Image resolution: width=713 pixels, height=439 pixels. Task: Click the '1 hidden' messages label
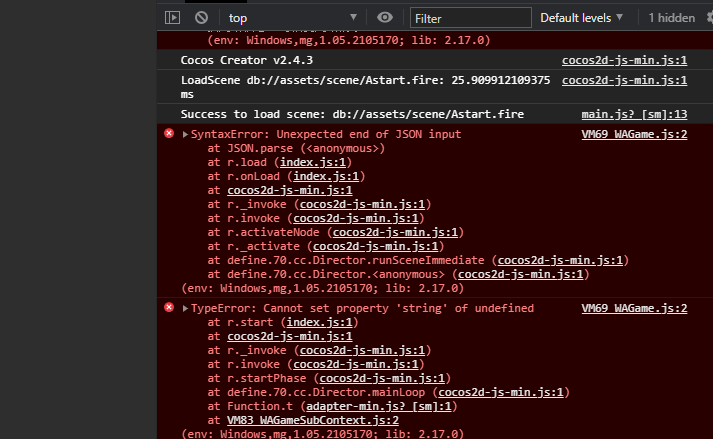(x=671, y=18)
